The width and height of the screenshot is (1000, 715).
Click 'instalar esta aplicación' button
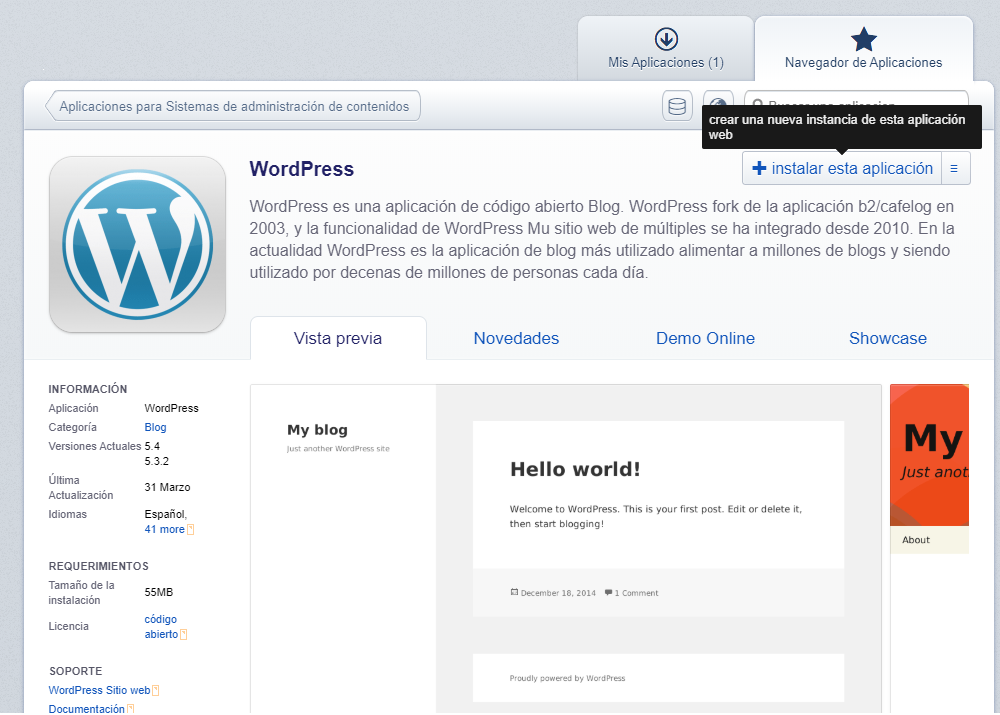coord(842,168)
